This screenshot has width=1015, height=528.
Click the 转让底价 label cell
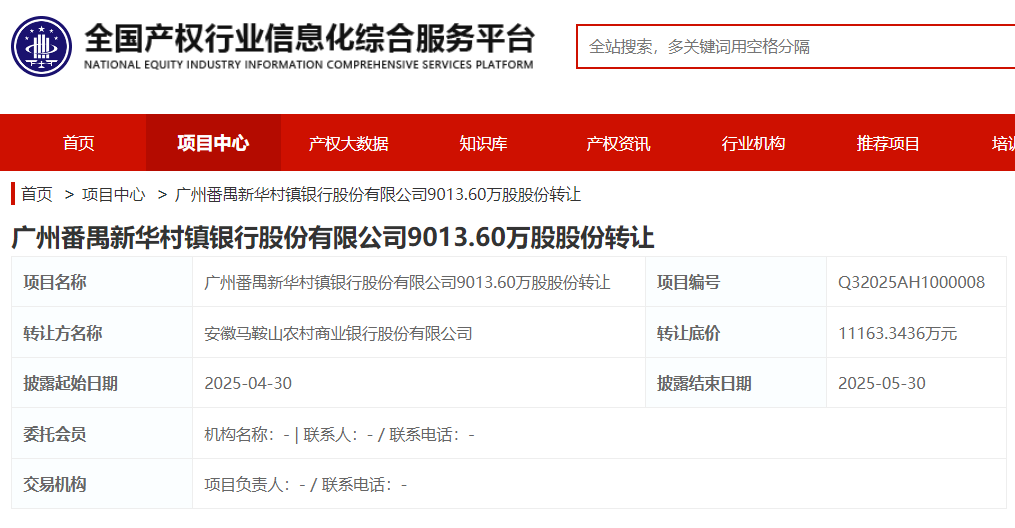tap(736, 333)
